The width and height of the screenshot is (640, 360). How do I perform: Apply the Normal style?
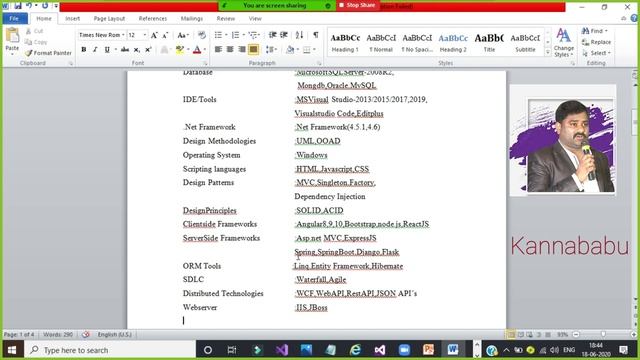[381, 42]
